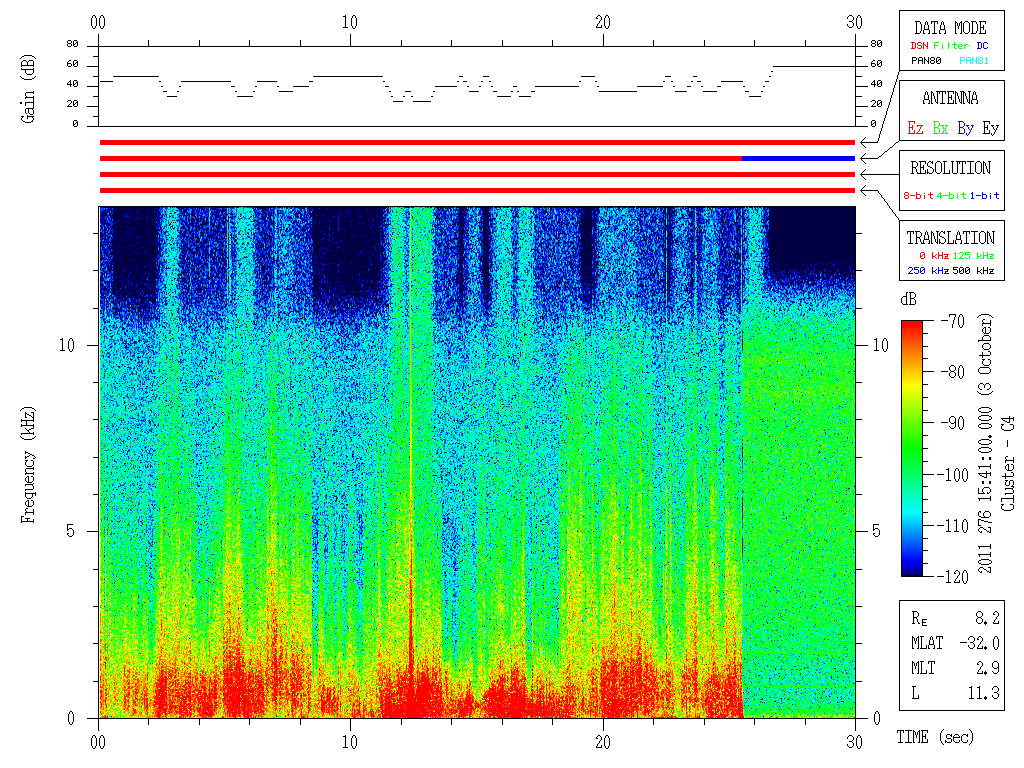Click the blue 250 kHz translation label
This screenshot has width=1024, height=768.
coord(928,270)
